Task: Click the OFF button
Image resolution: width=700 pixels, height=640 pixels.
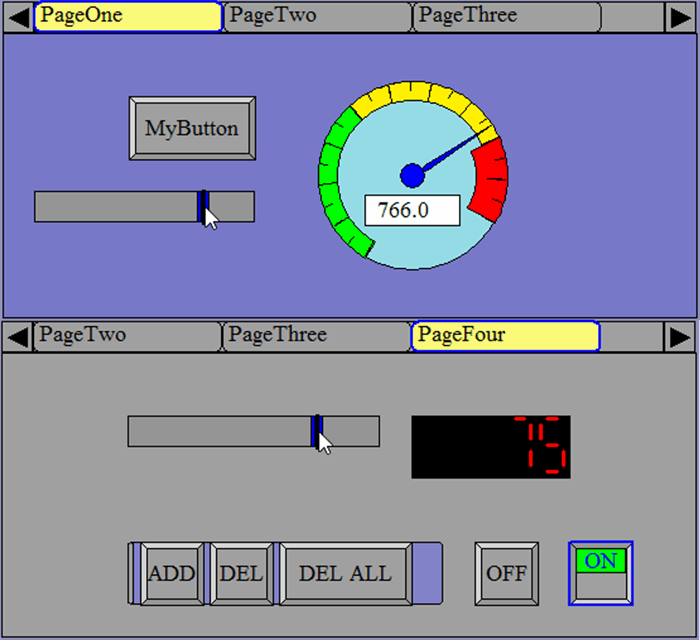Action: coord(507,574)
